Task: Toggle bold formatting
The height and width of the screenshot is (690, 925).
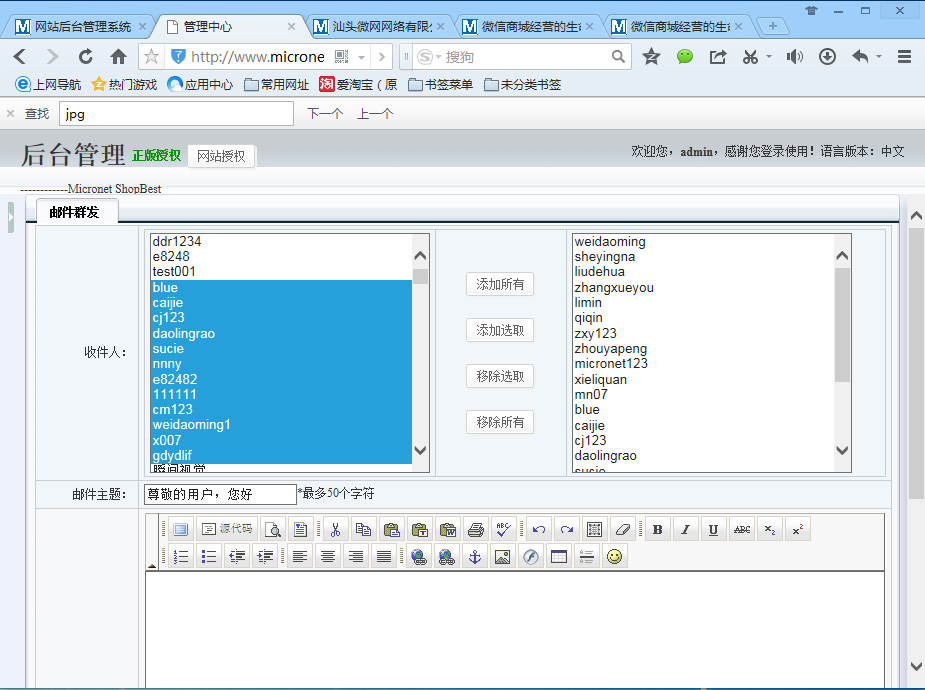Action: (x=658, y=529)
